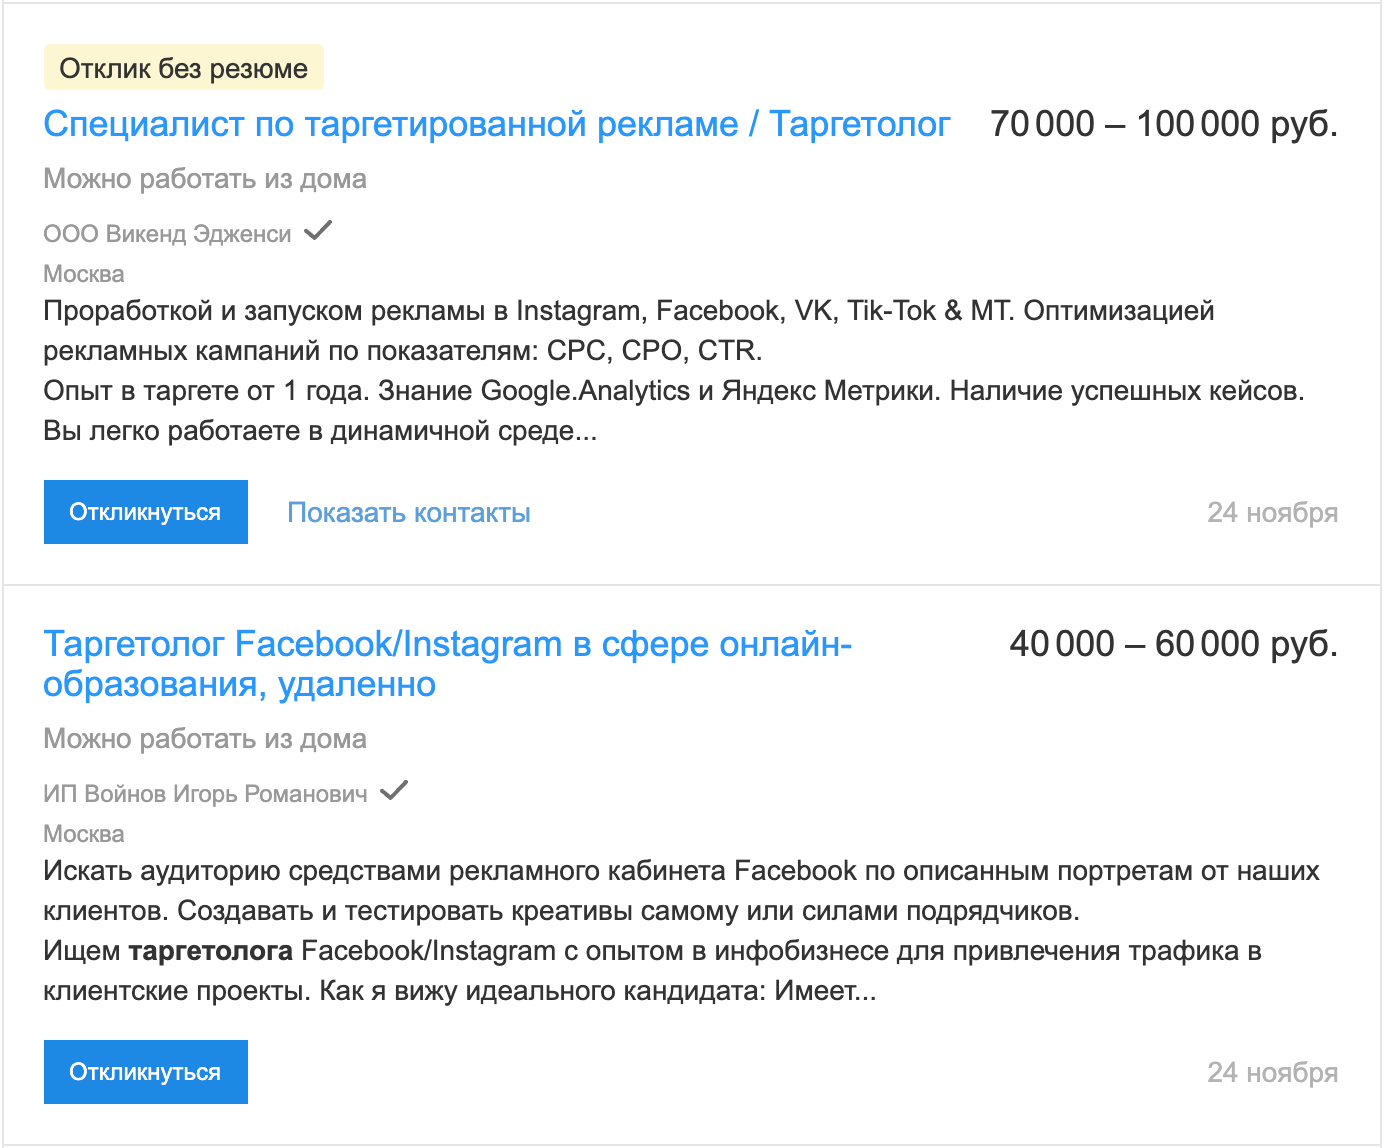Click verified checkmark beside ИП Войнов Игорь Романович
This screenshot has height=1148, width=1390.
(x=394, y=791)
